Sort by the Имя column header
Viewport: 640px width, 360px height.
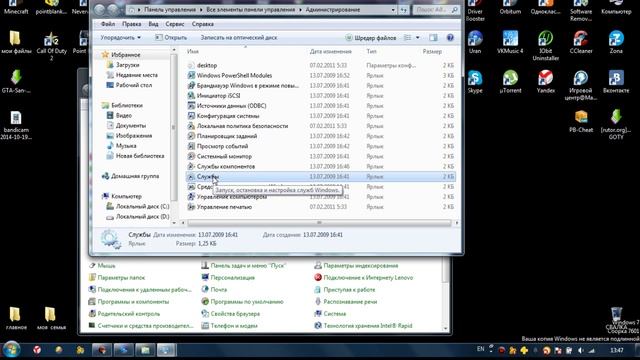click(x=193, y=51)
